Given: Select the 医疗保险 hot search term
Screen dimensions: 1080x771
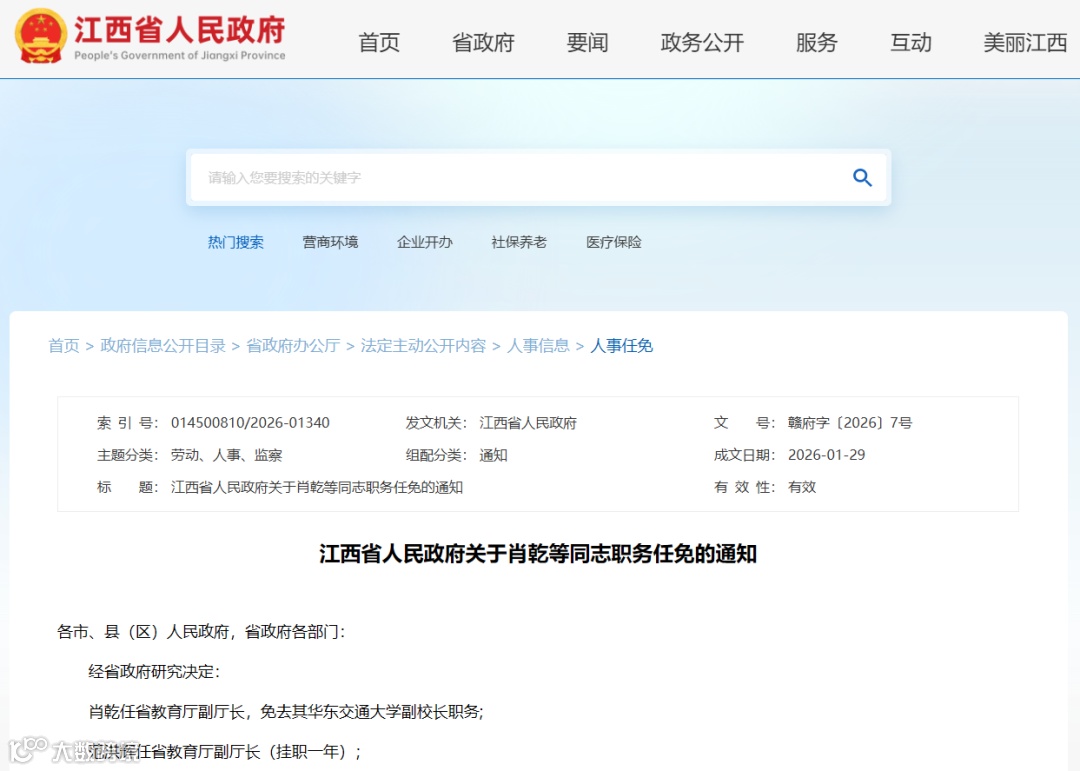Looking at the screenshot, I should [614, 242].
